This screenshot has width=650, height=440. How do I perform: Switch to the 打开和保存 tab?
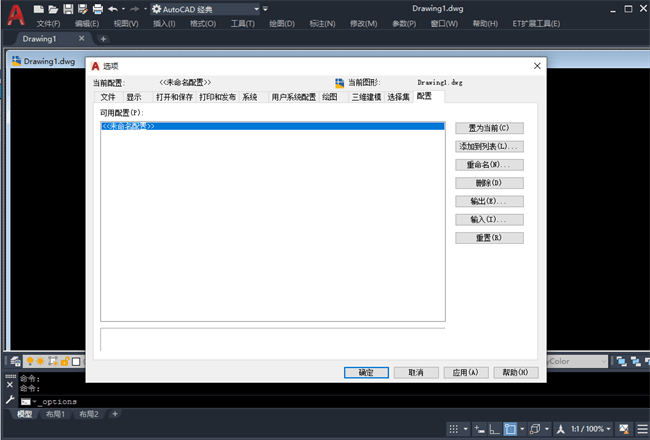(174, 97)
